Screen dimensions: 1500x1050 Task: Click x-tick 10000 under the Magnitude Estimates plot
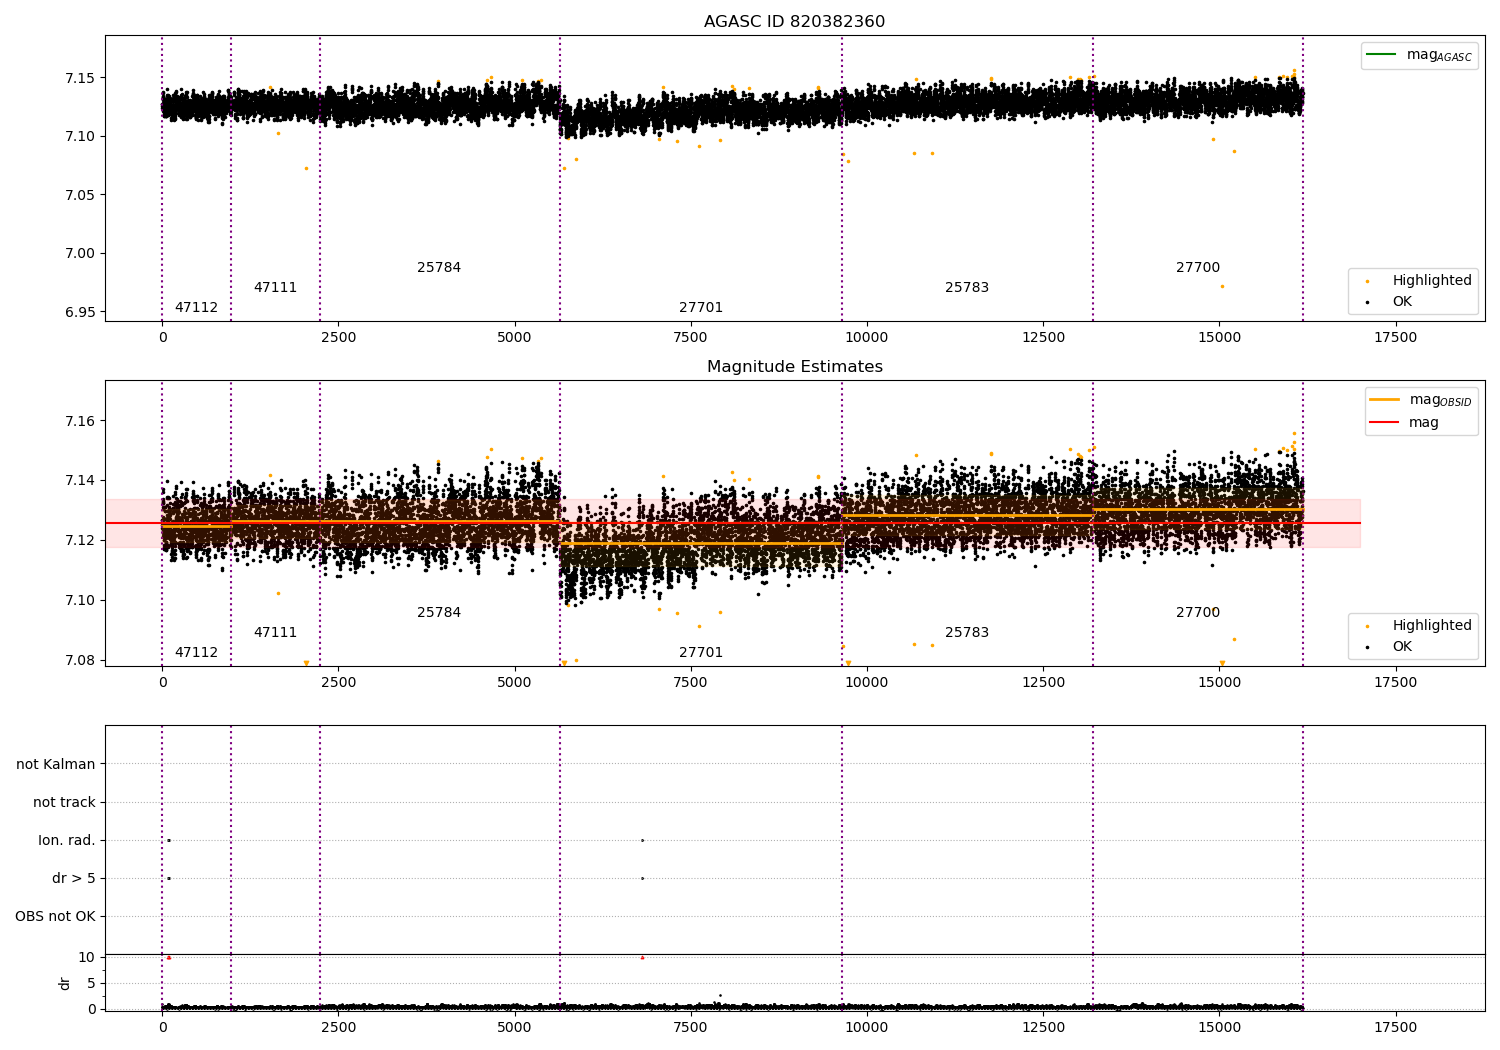point(866,683)
